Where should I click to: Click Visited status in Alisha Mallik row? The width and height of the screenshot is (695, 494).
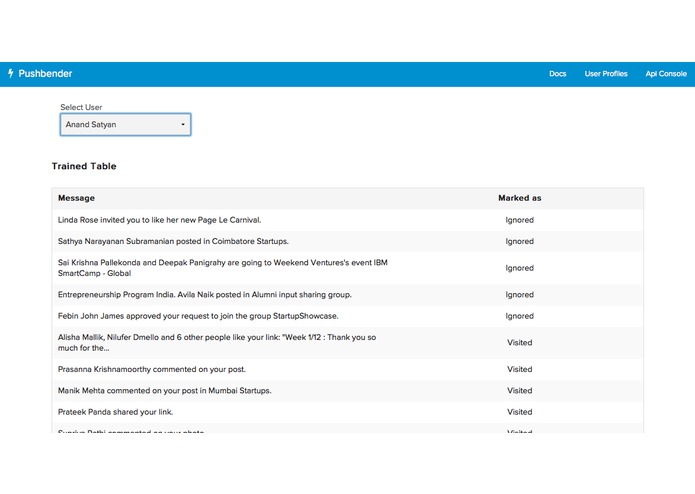(519, 342)
